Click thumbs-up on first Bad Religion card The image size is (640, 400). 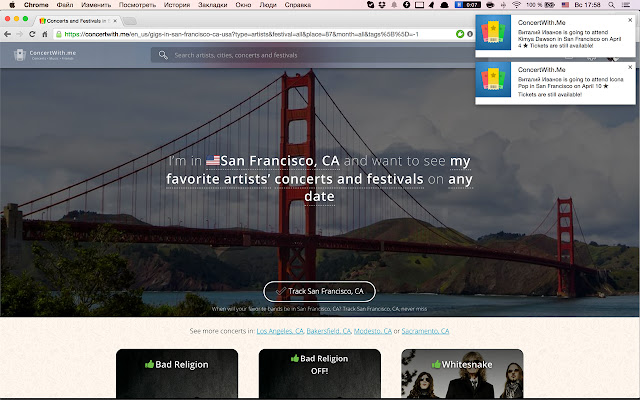pos(149,364)
